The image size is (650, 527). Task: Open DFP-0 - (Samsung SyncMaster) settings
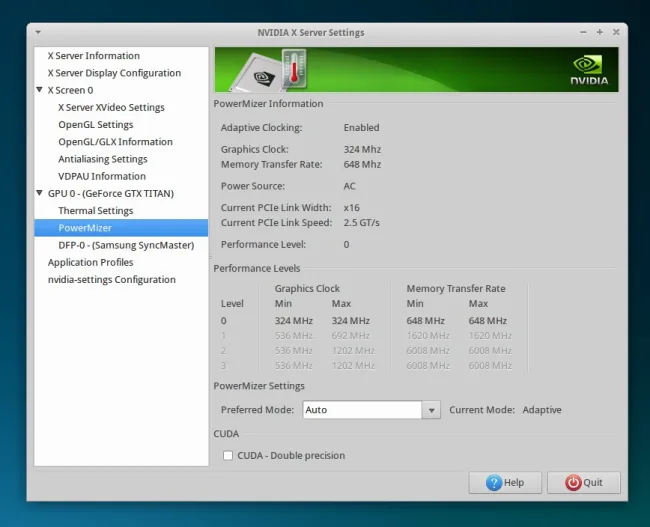coord(126,245)
